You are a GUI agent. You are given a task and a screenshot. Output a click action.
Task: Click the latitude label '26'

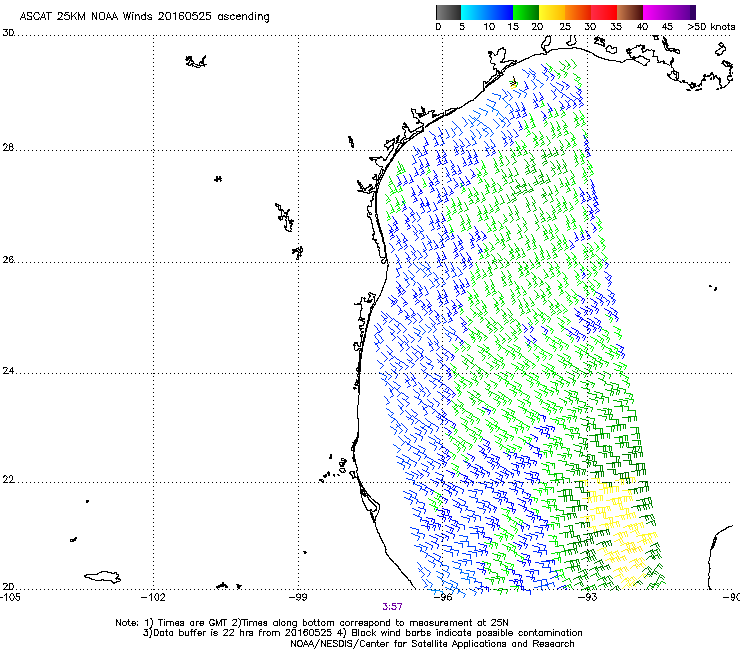pos(8,260)
